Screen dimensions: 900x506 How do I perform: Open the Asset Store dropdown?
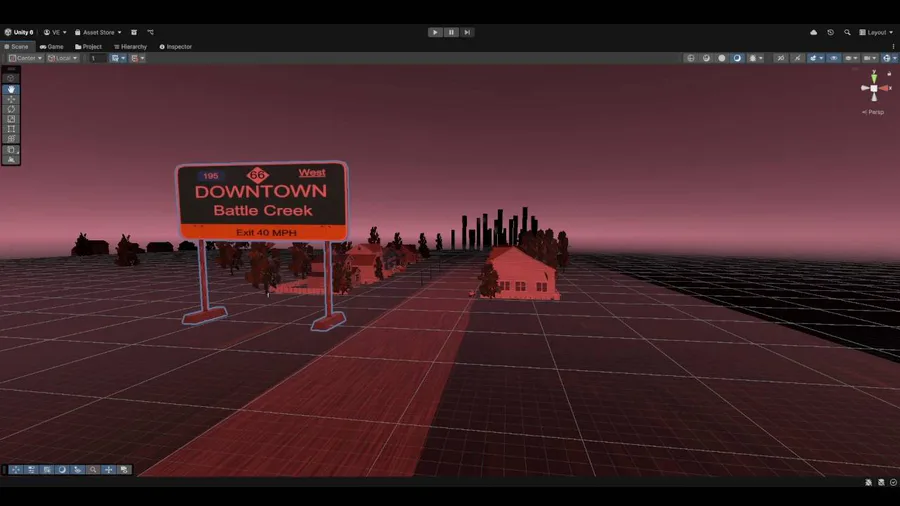(x=98, y=32)
